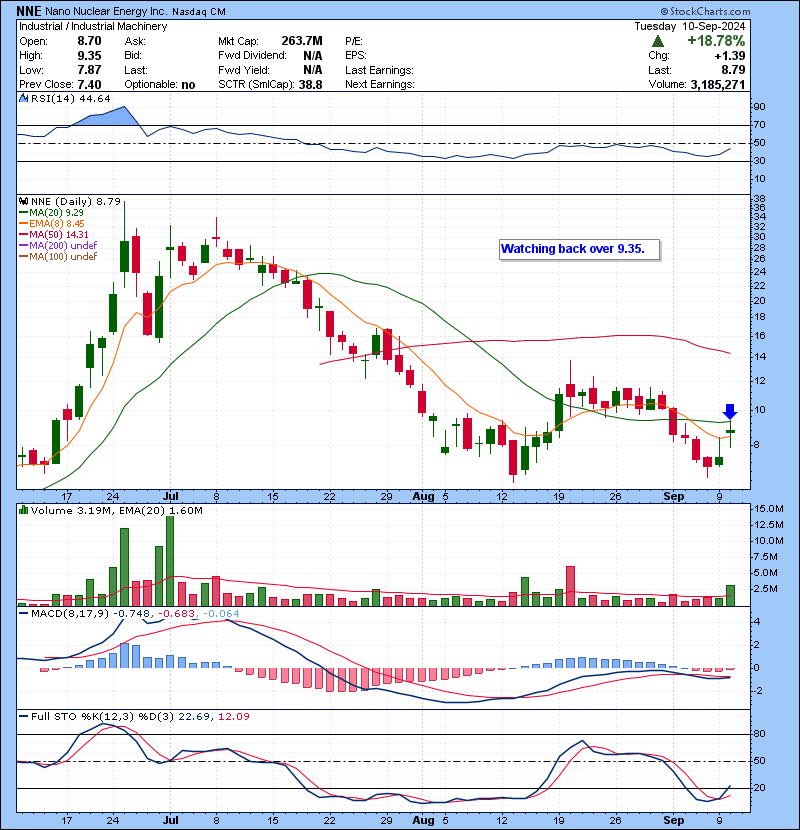
Task: Click Industrial / Industrial Machinery sector text
Action: pyautogui.click(x=93, y=26)
